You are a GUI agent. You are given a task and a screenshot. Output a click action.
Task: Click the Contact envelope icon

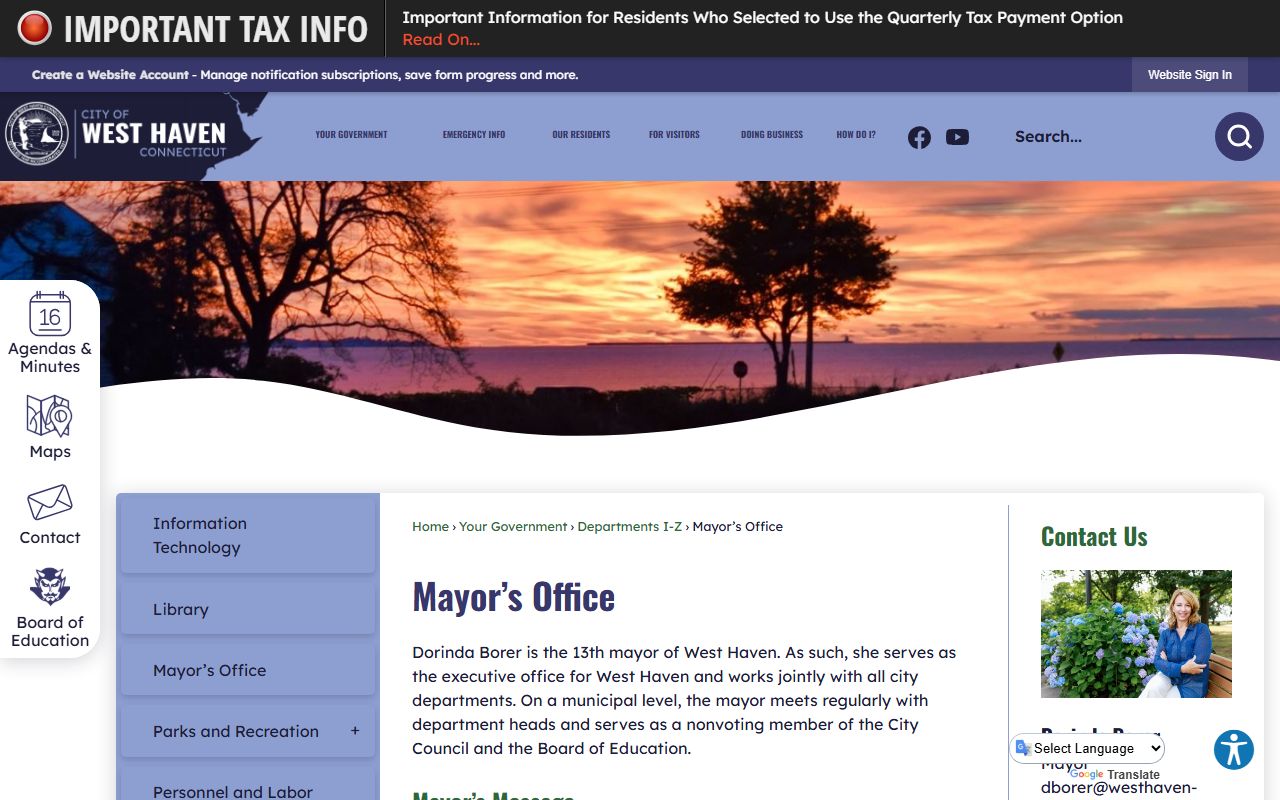point(50,502)
